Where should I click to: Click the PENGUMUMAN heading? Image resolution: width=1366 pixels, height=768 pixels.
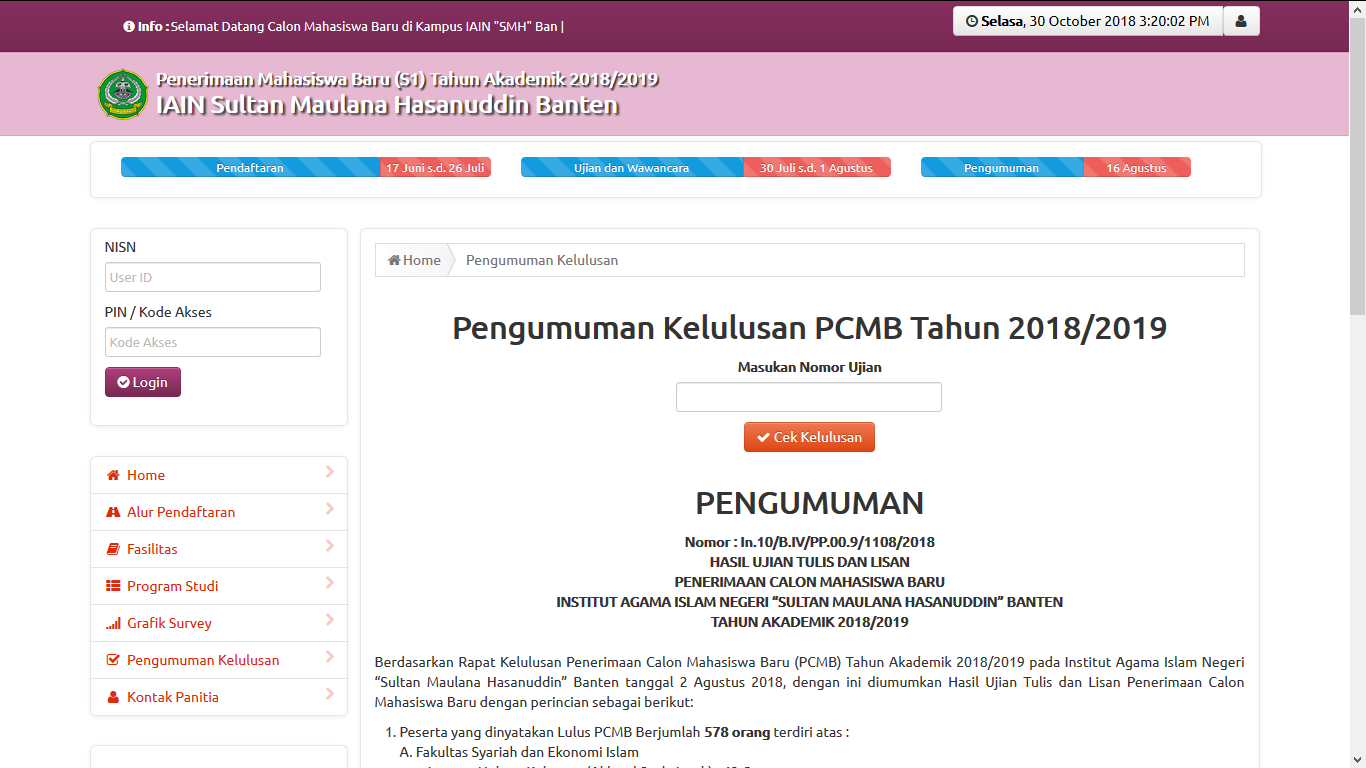coord(809,502)
